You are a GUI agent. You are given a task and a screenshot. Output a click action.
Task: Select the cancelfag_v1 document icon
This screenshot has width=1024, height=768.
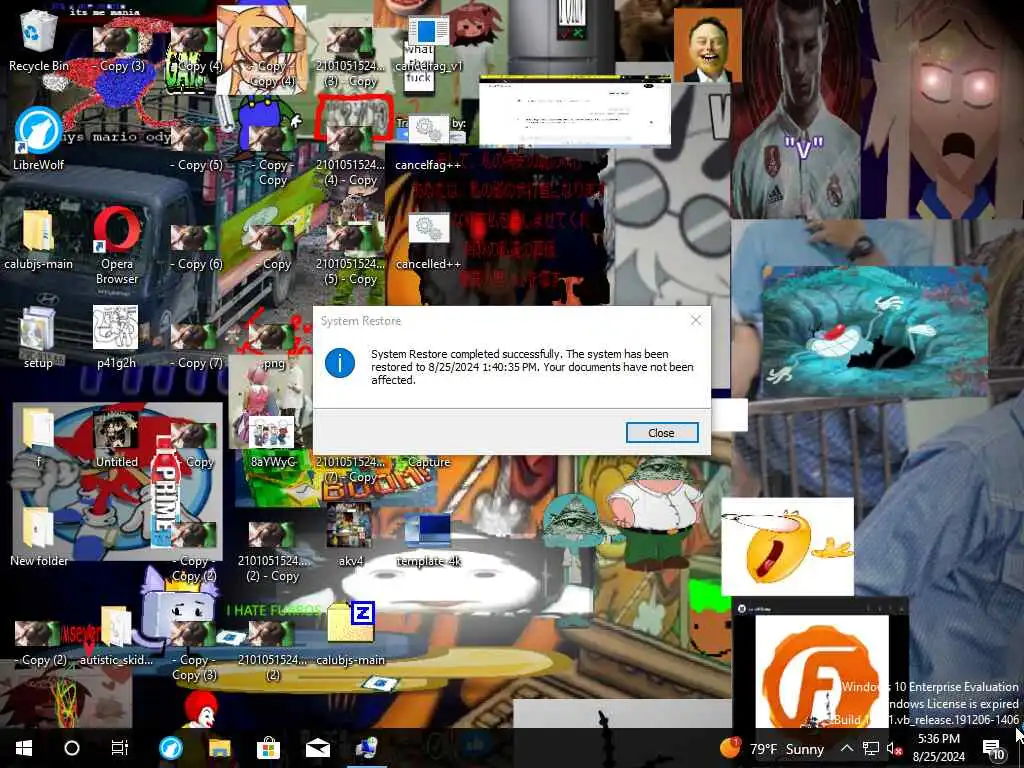pos(428,42)
